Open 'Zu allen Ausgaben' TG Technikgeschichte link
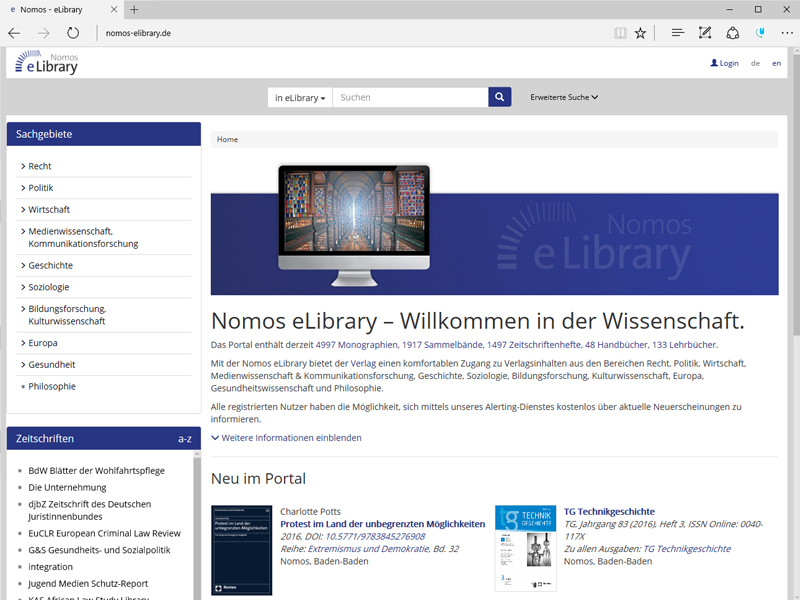800x600 pixels. 687,549
